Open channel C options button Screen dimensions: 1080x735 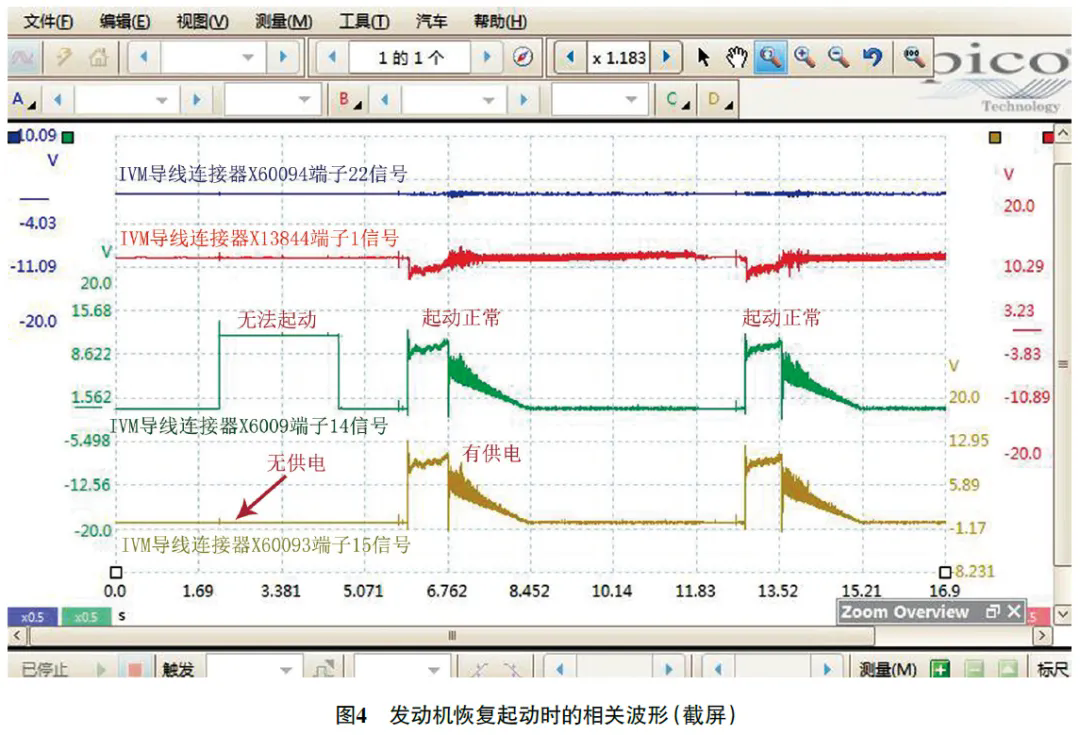(x=677, y=101)
